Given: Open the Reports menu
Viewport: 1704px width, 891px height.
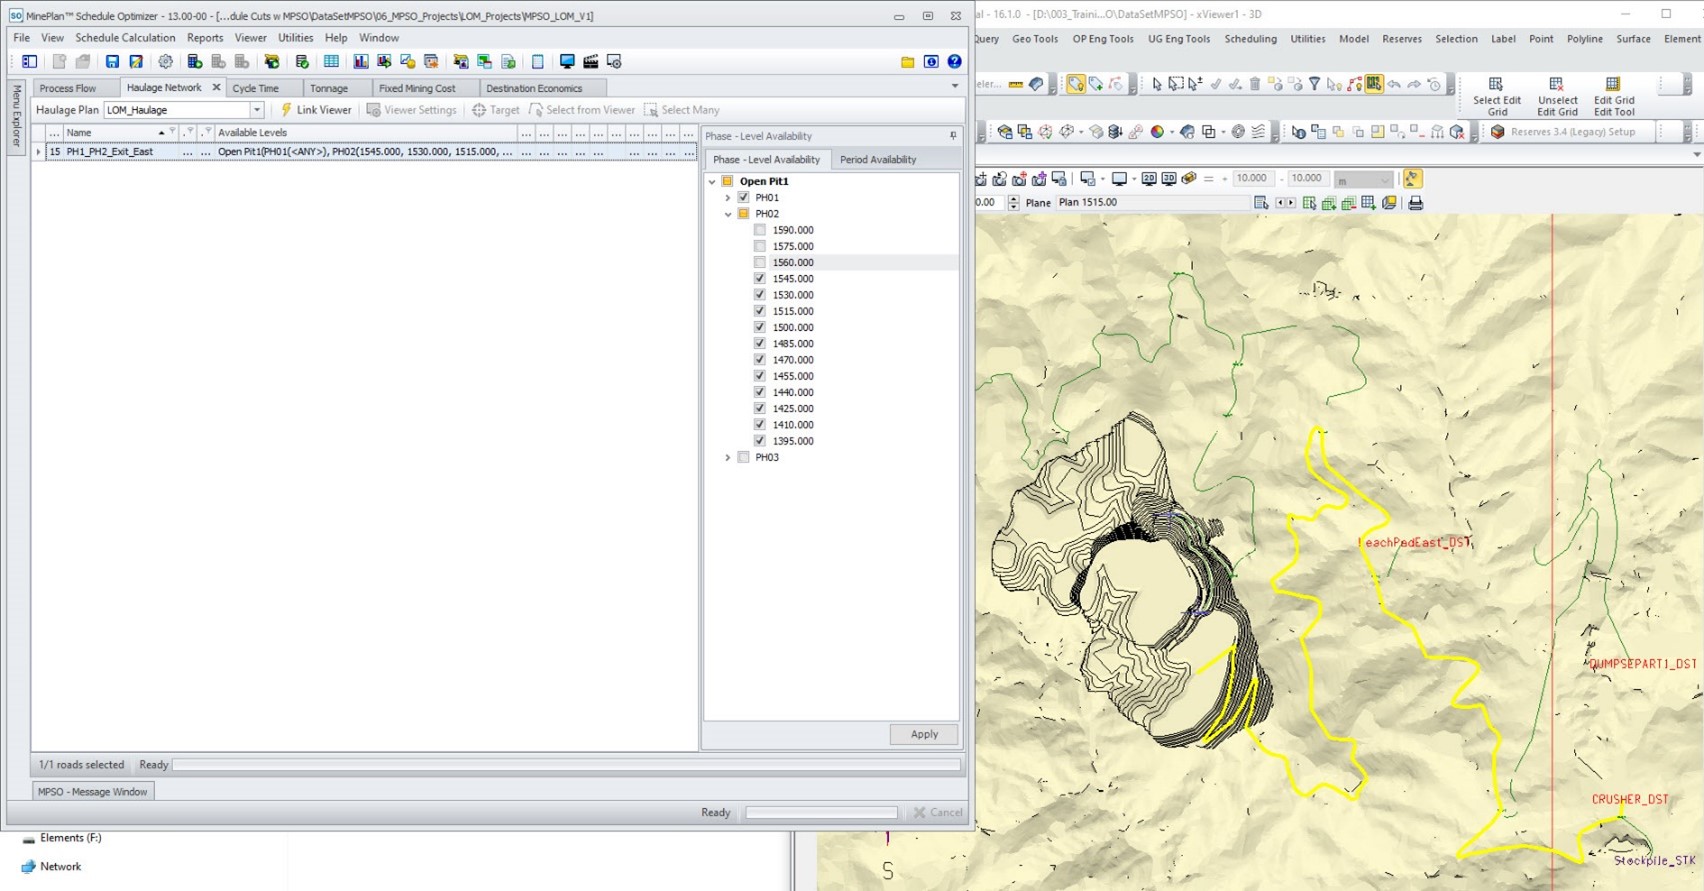Looking at the screenshot, I should [x=205, y=38].
